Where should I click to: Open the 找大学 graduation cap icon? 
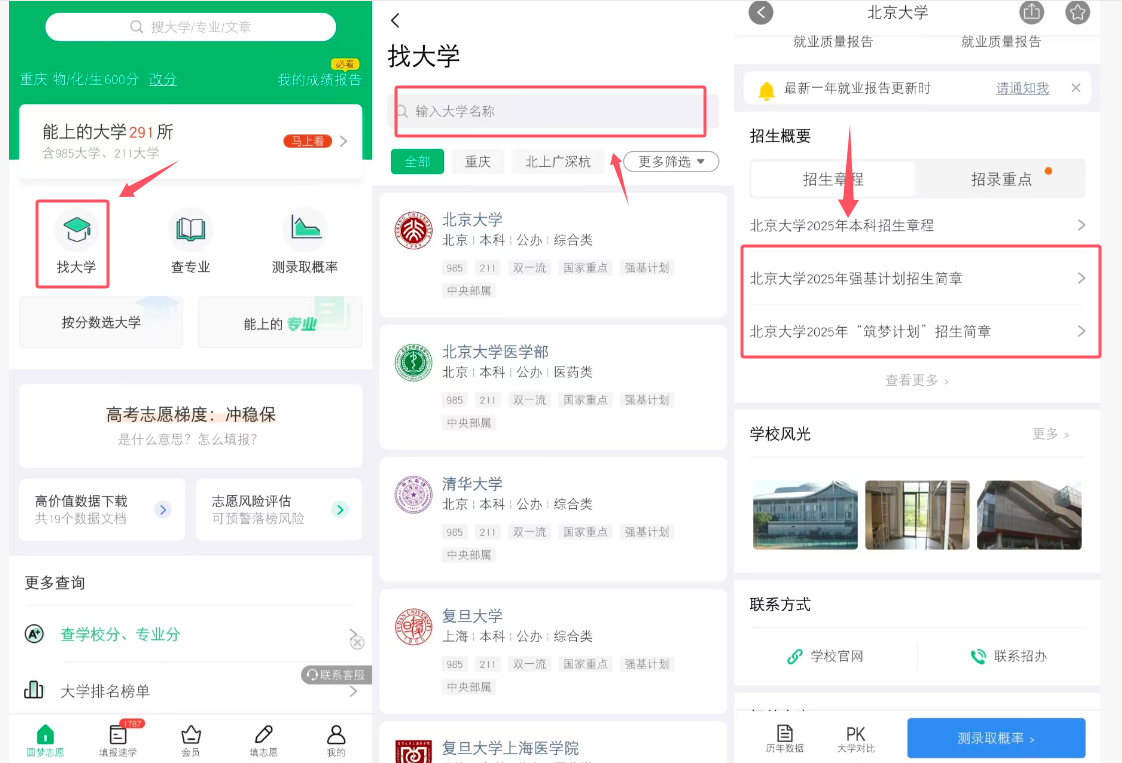tap(76, 232)
